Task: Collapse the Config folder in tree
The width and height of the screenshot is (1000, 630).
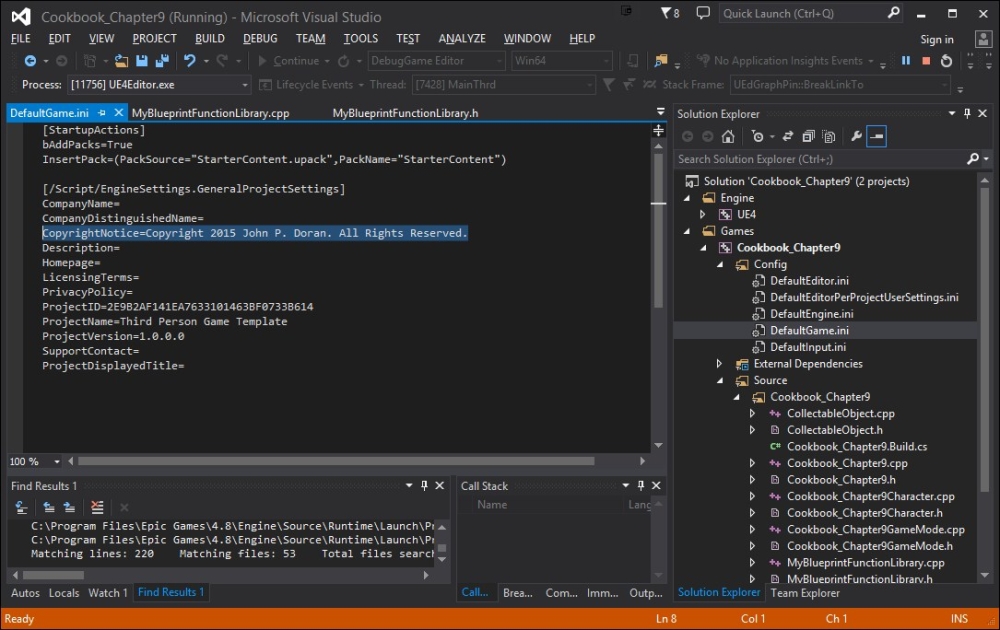Action: point(719,265)
